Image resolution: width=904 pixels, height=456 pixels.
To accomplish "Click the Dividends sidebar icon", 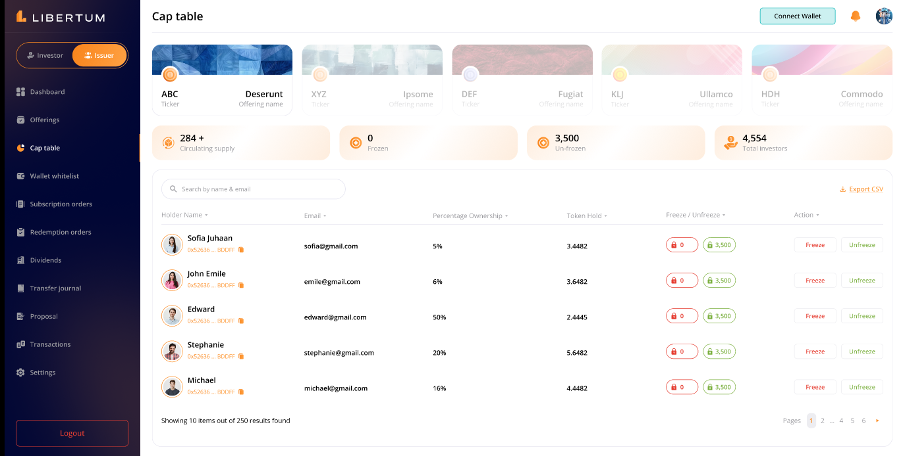I will click(21, 260).
